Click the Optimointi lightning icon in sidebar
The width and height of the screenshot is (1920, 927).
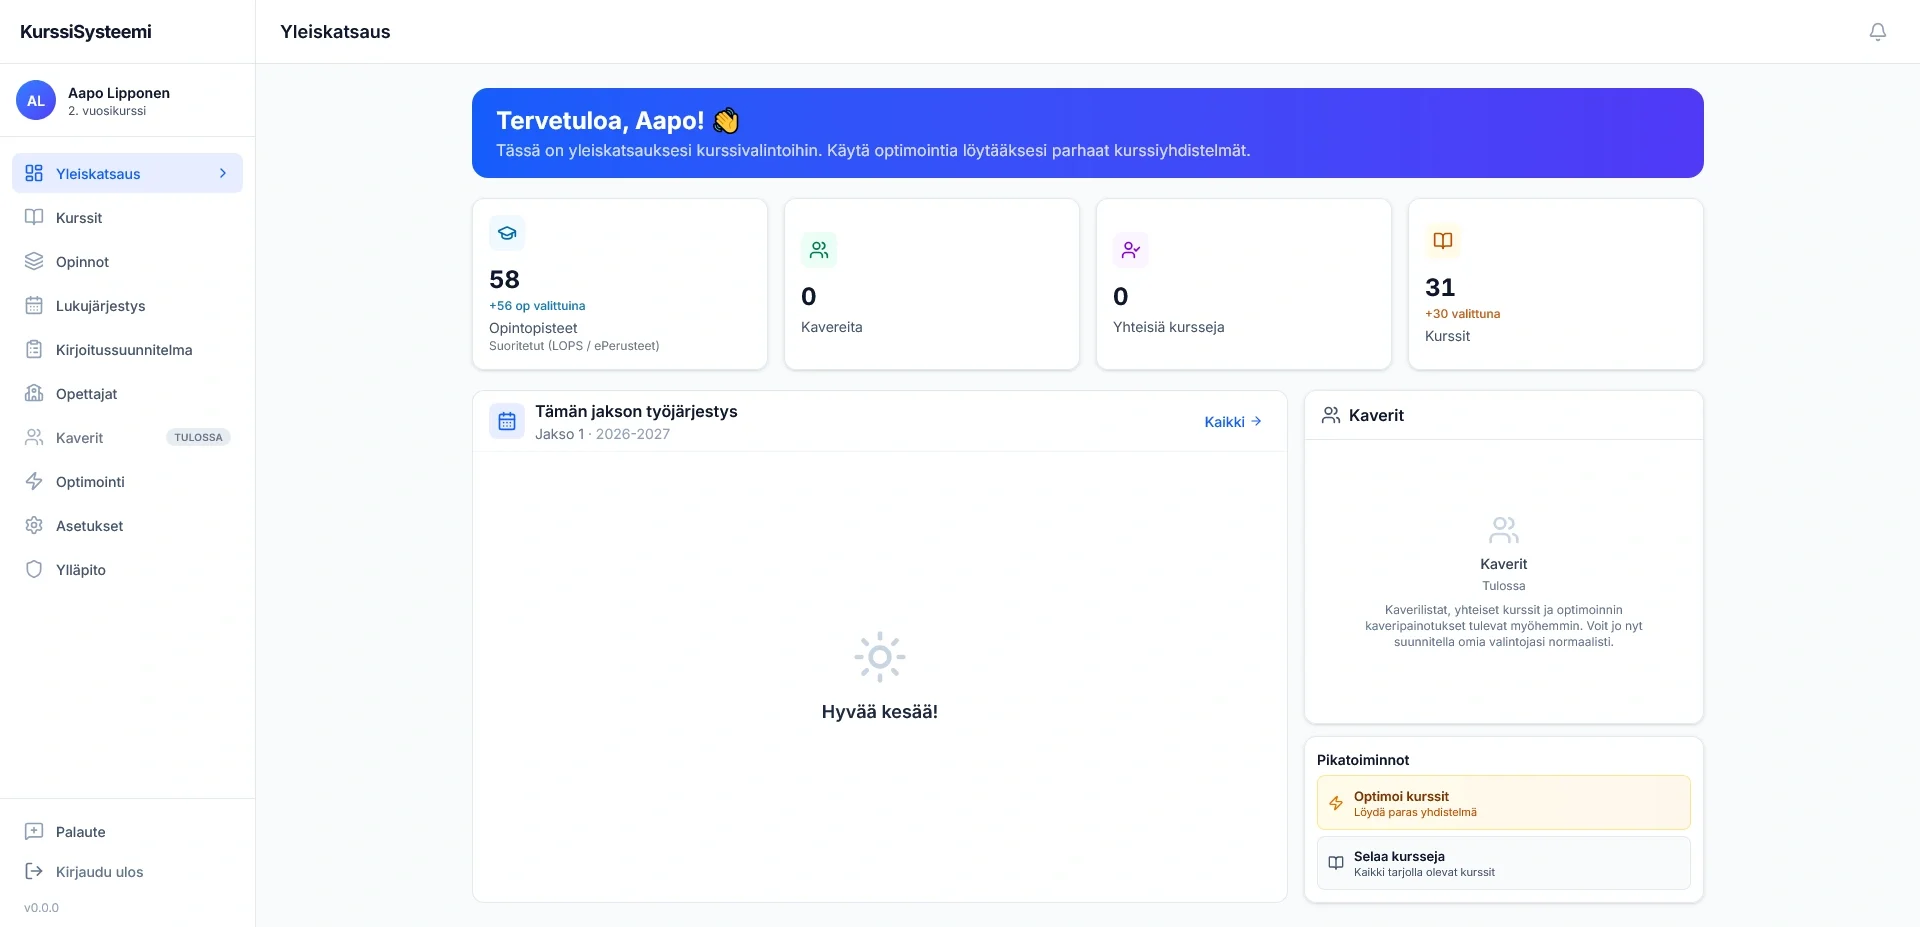34,481
